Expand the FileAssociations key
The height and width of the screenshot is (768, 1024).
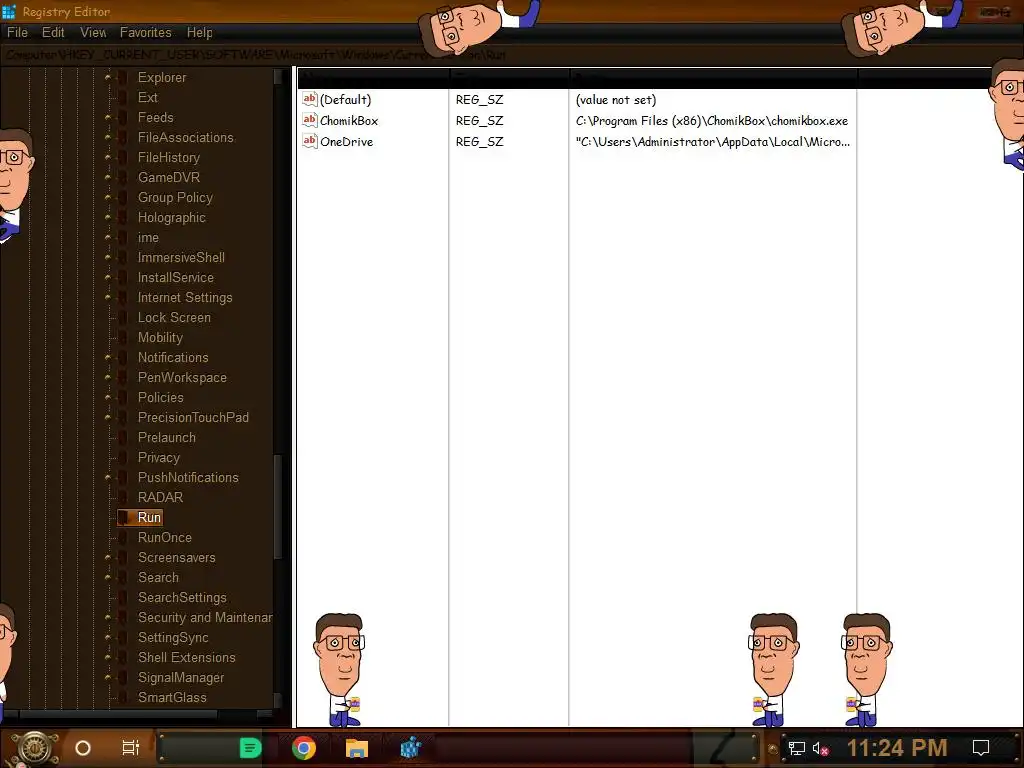[108, 137]
